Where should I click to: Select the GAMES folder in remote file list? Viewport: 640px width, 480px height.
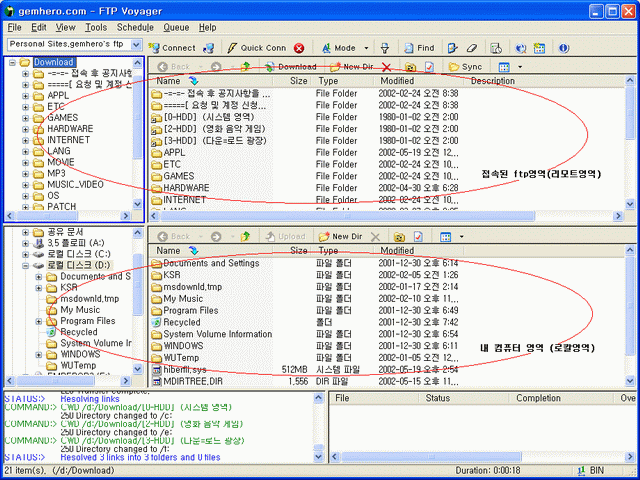tap(178, 176)
